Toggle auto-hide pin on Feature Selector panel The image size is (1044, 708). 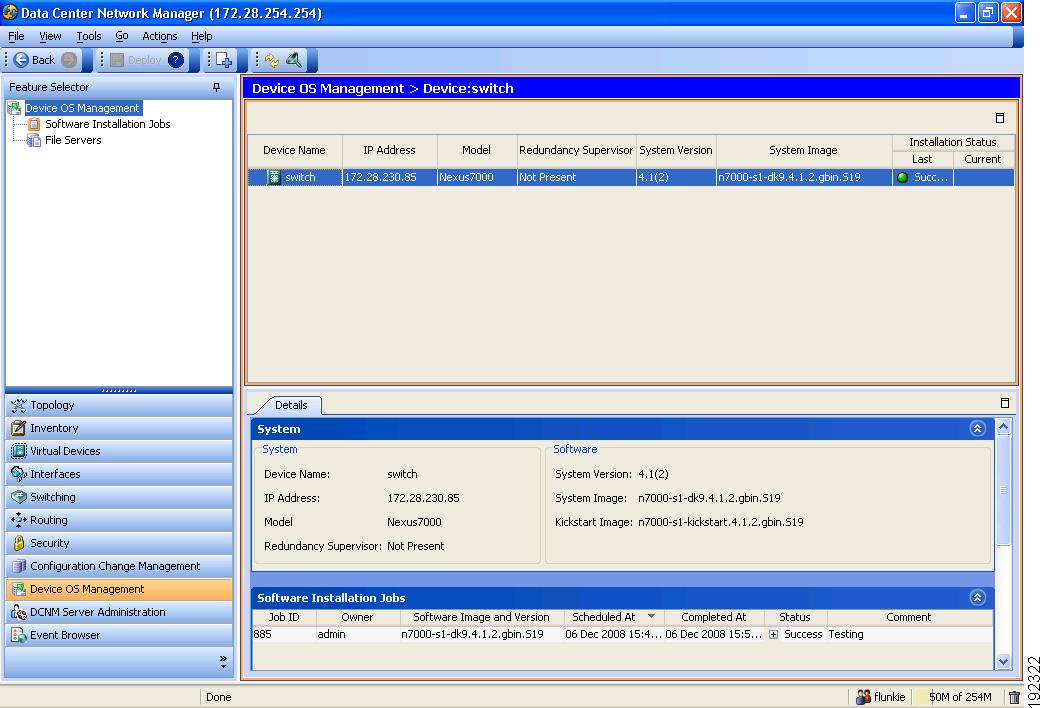[214, 86]
